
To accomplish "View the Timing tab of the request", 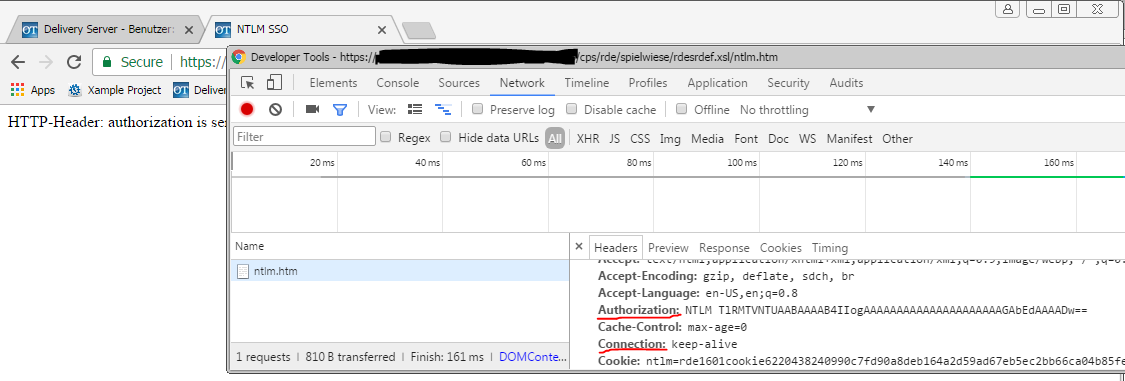I will [x=829, y=248].
